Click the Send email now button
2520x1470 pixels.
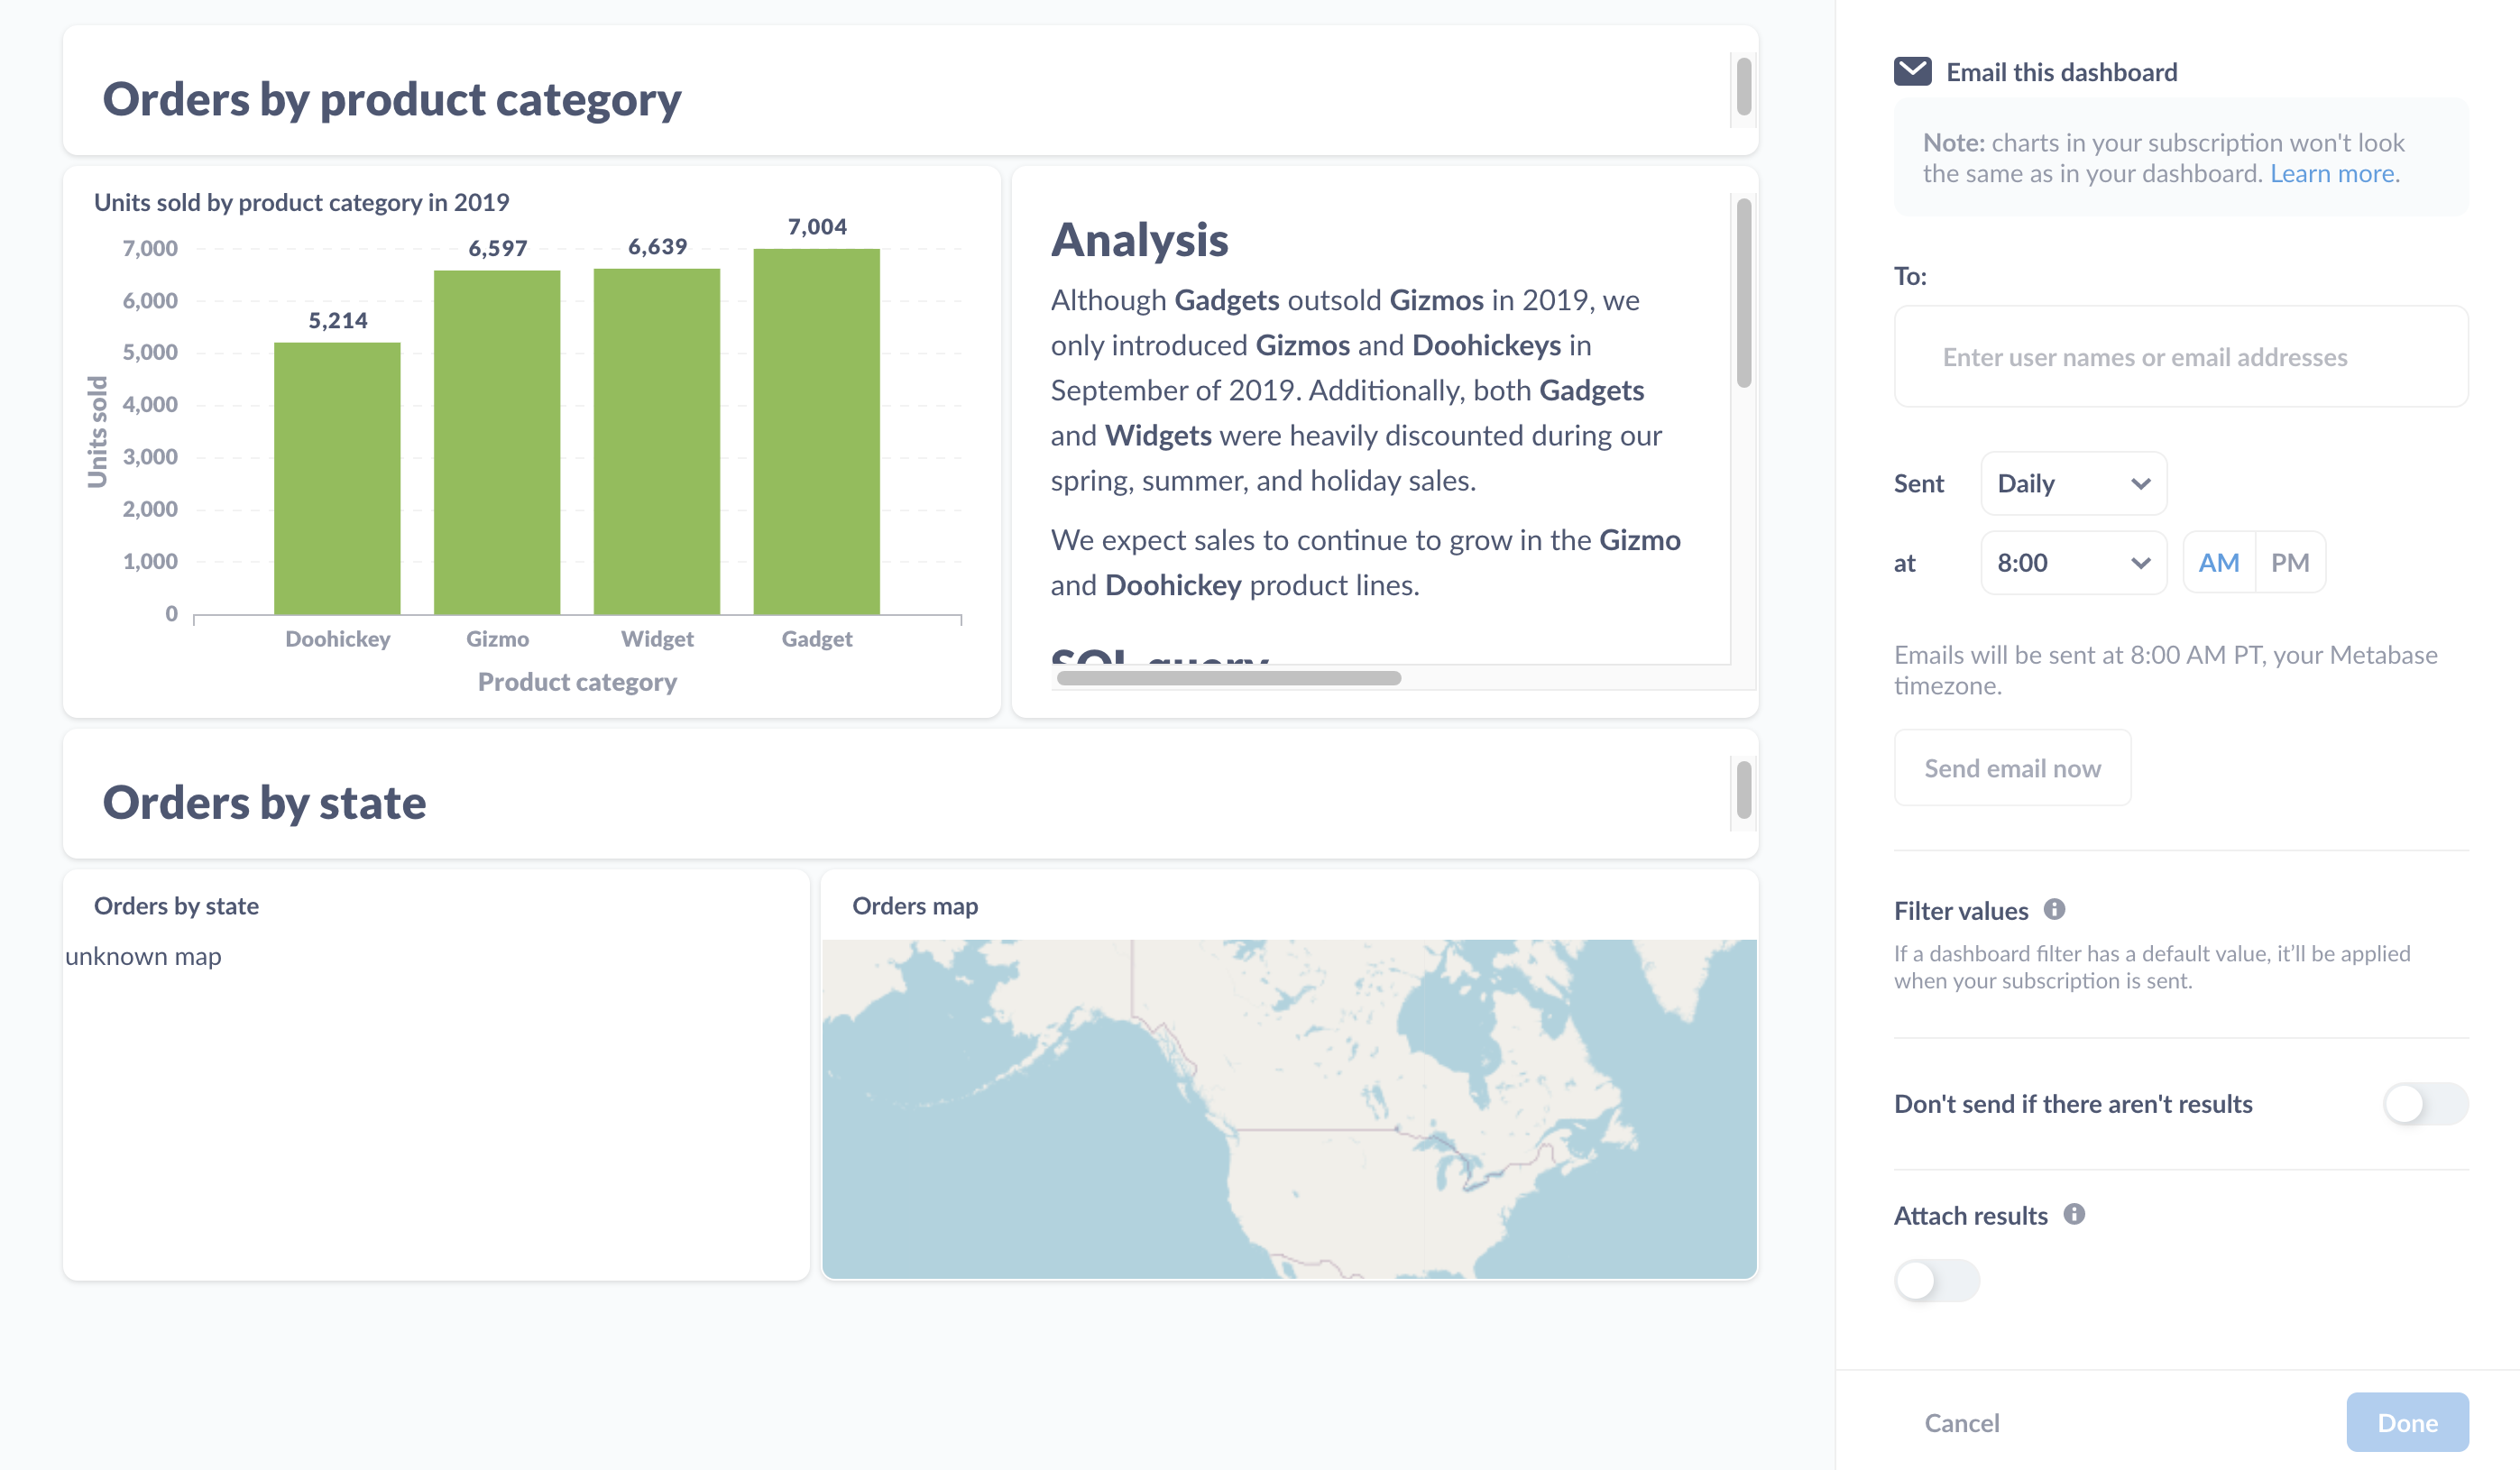click(2012, 767)
